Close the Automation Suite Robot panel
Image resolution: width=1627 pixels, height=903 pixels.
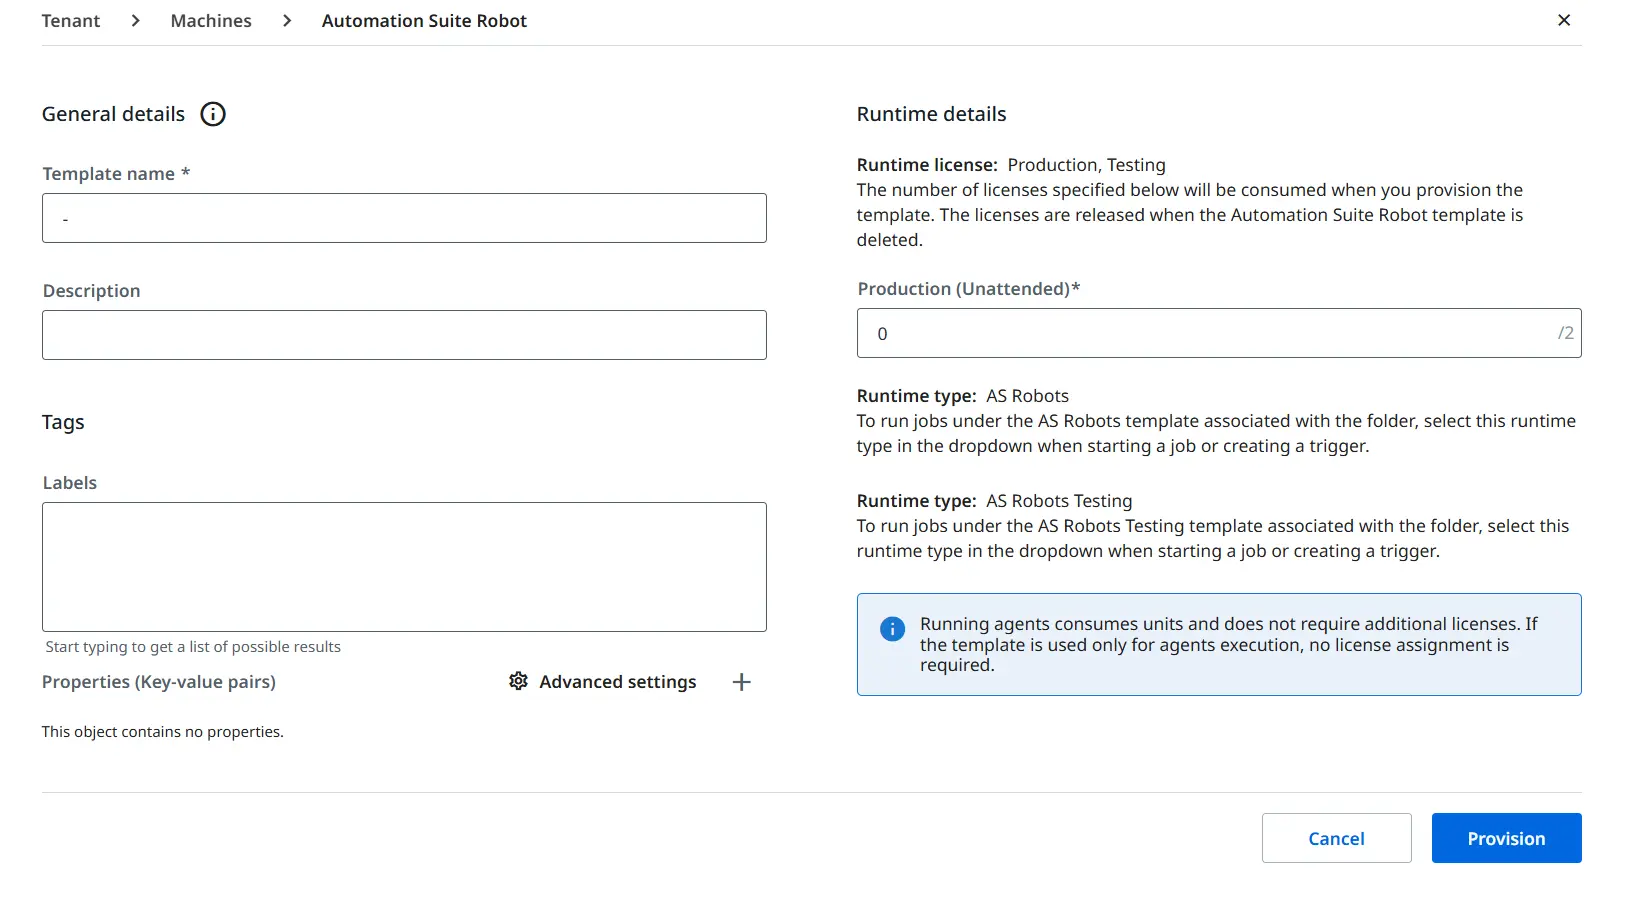tap(1564, 20)
